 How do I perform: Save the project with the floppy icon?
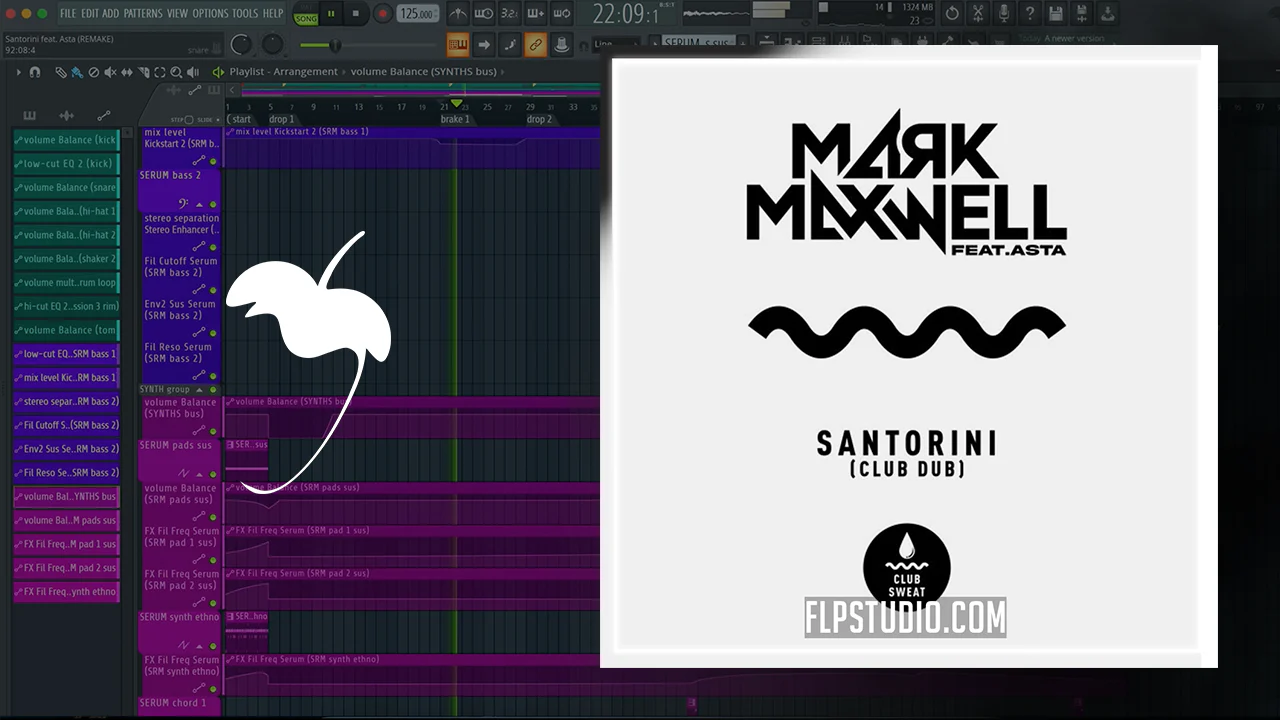[x=1056, y=14]
